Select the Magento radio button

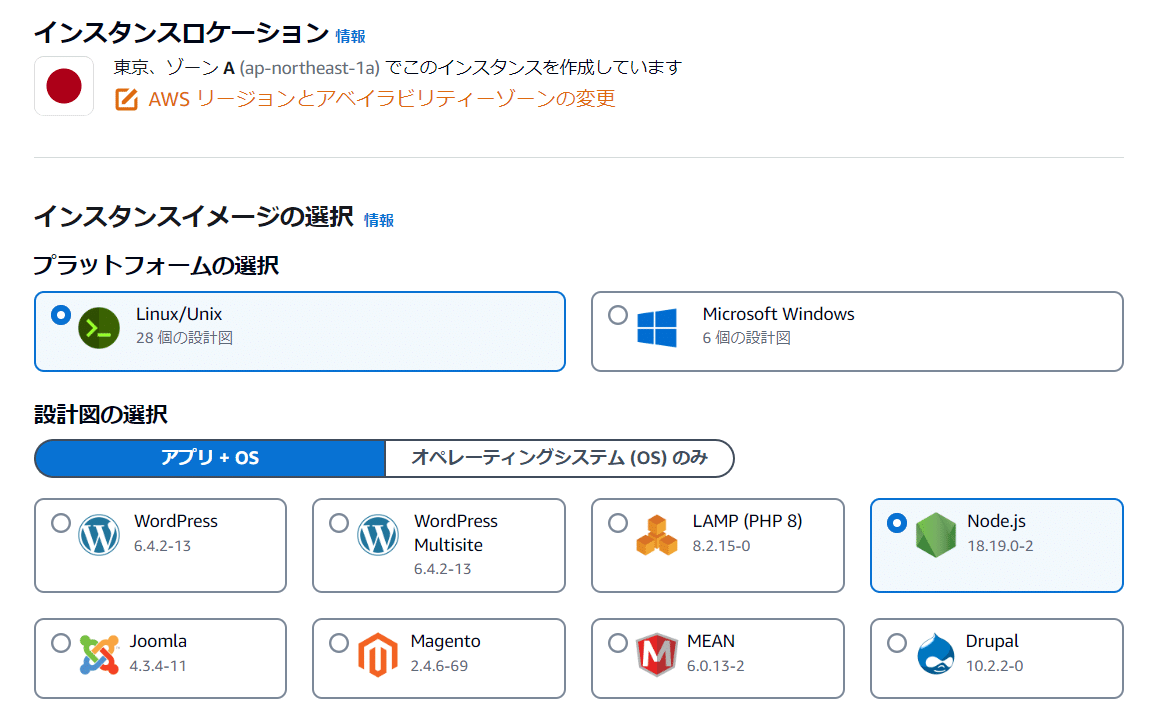click(x=339, y=643)
